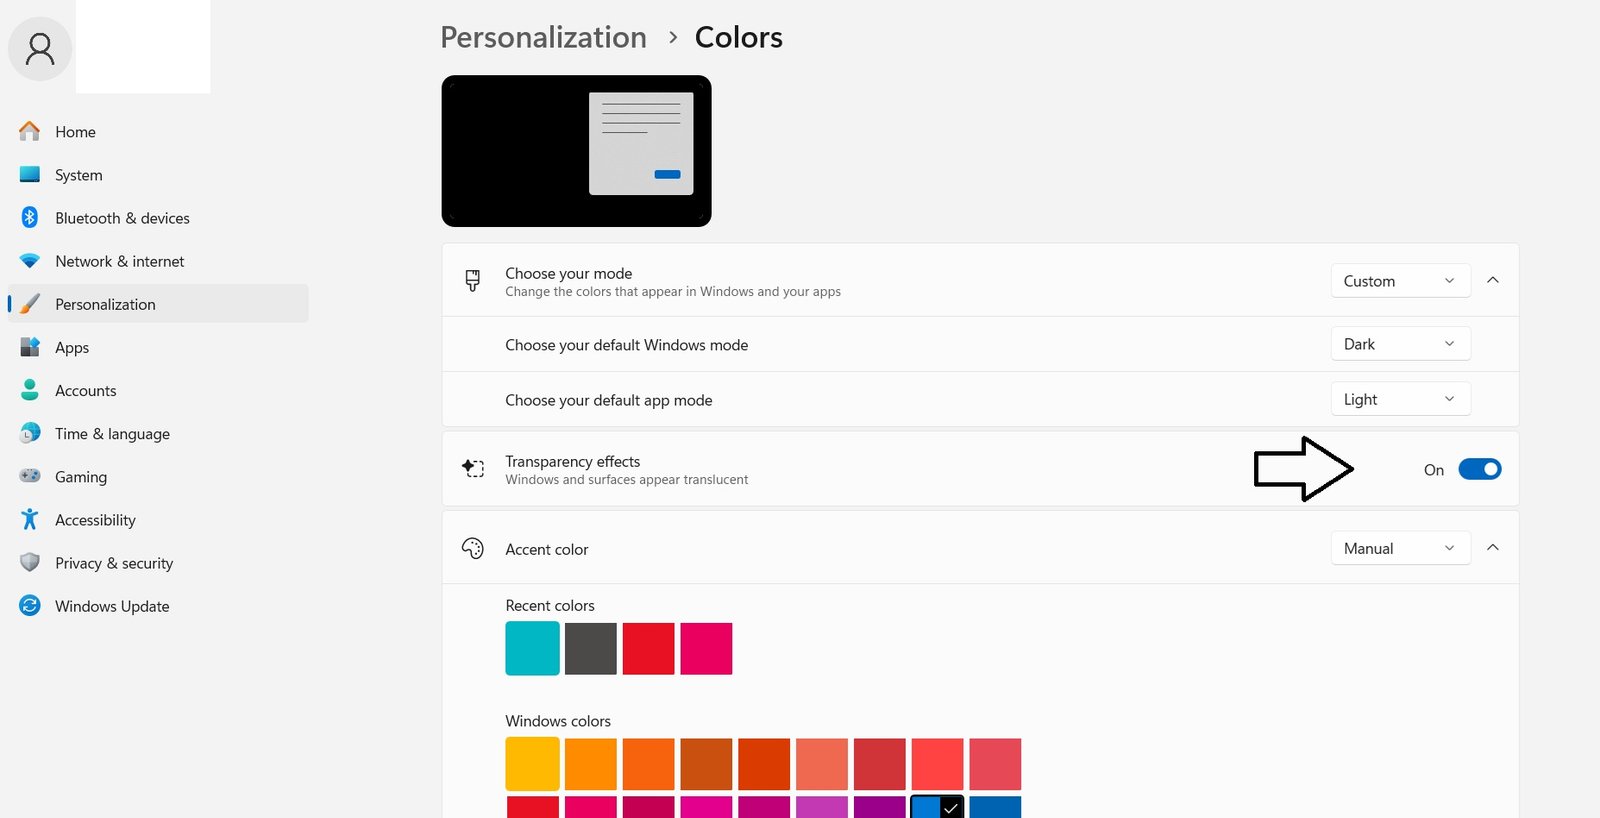
Task: Open the Accessibility settings page
Action: tap(158, 520)
